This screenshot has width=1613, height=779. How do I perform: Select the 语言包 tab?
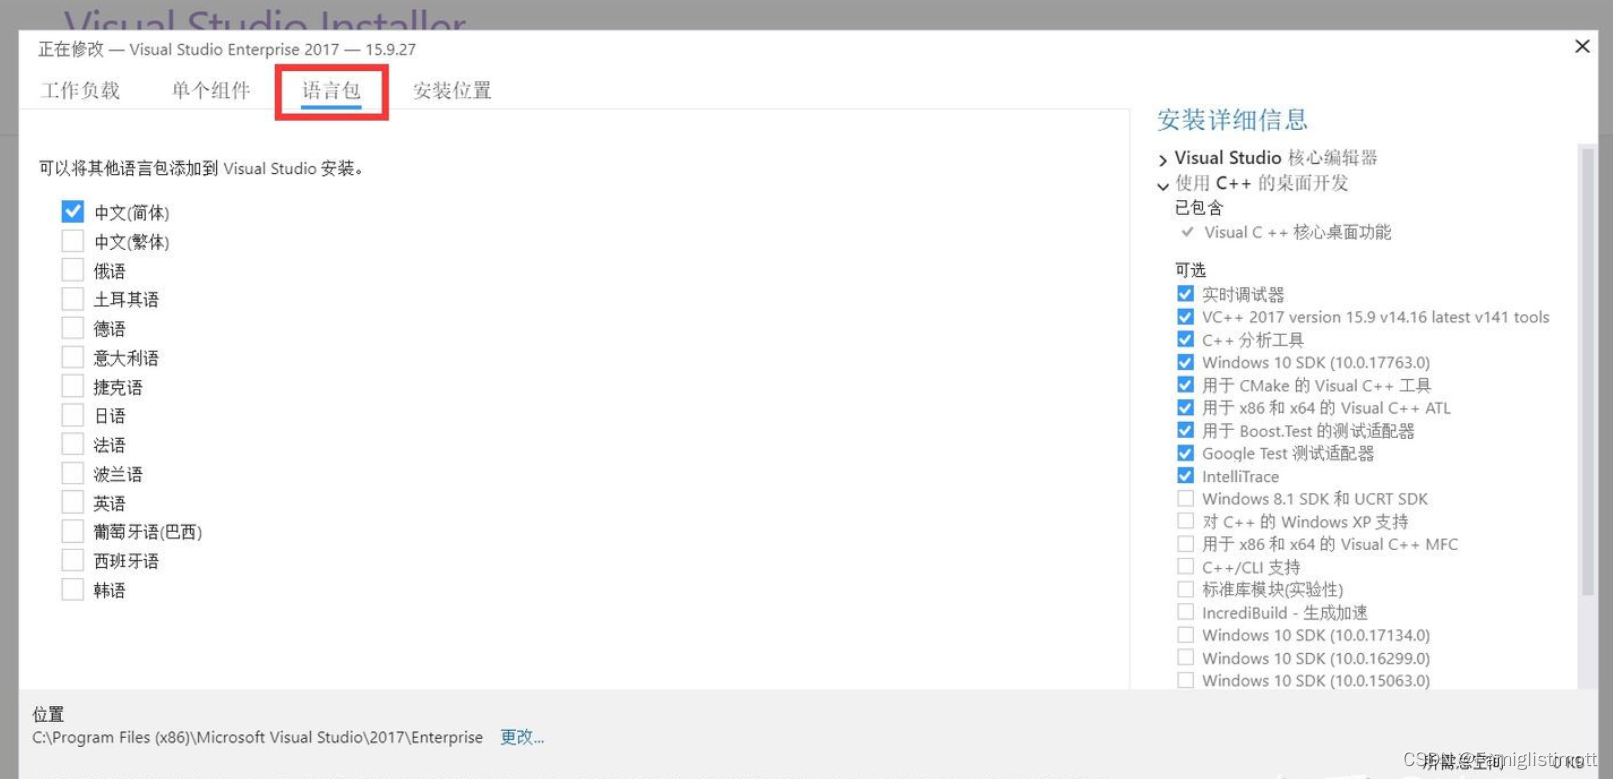pyautogui.click(x=331, y=91)
